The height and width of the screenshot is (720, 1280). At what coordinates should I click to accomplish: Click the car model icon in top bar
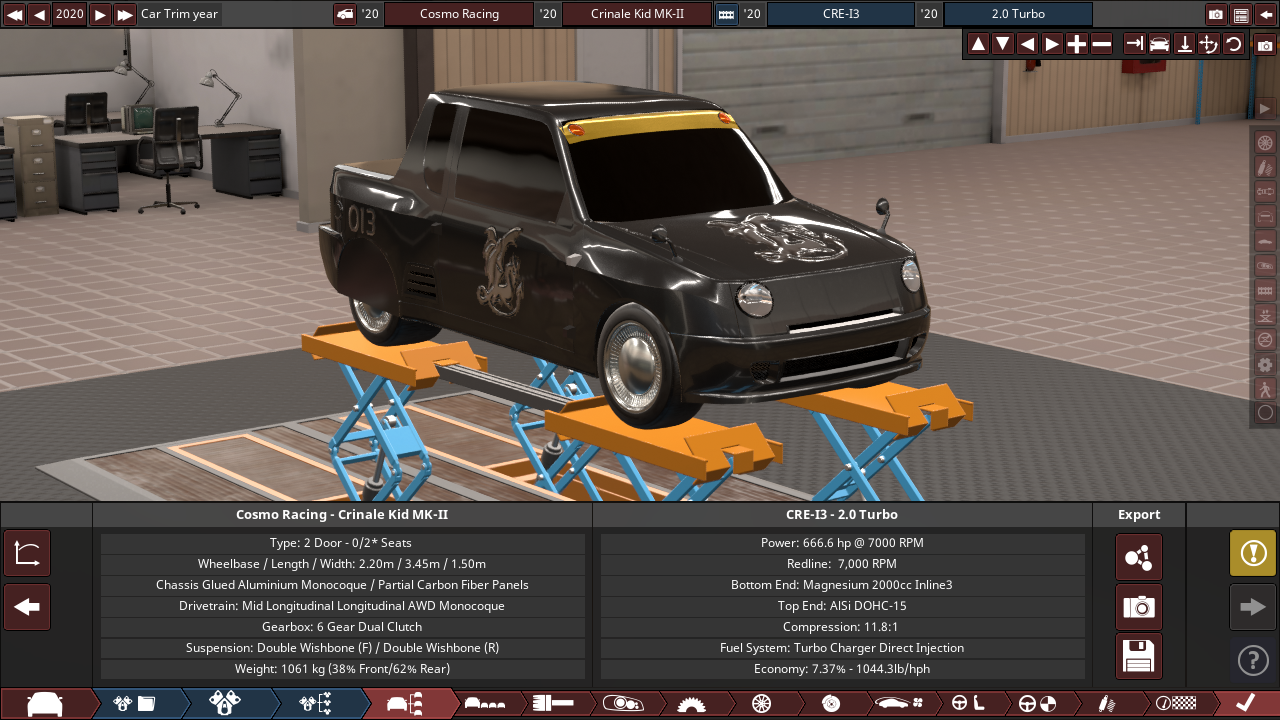coord(345,14)
